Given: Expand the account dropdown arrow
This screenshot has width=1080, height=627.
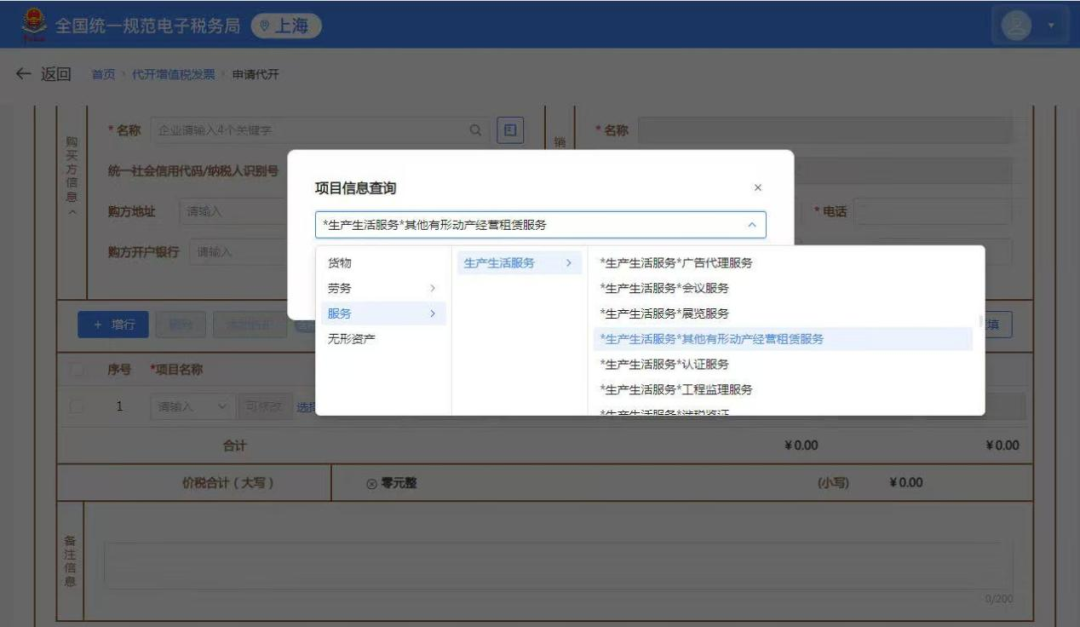Looking at the screenshot, I should click(x=1051, y=25).
